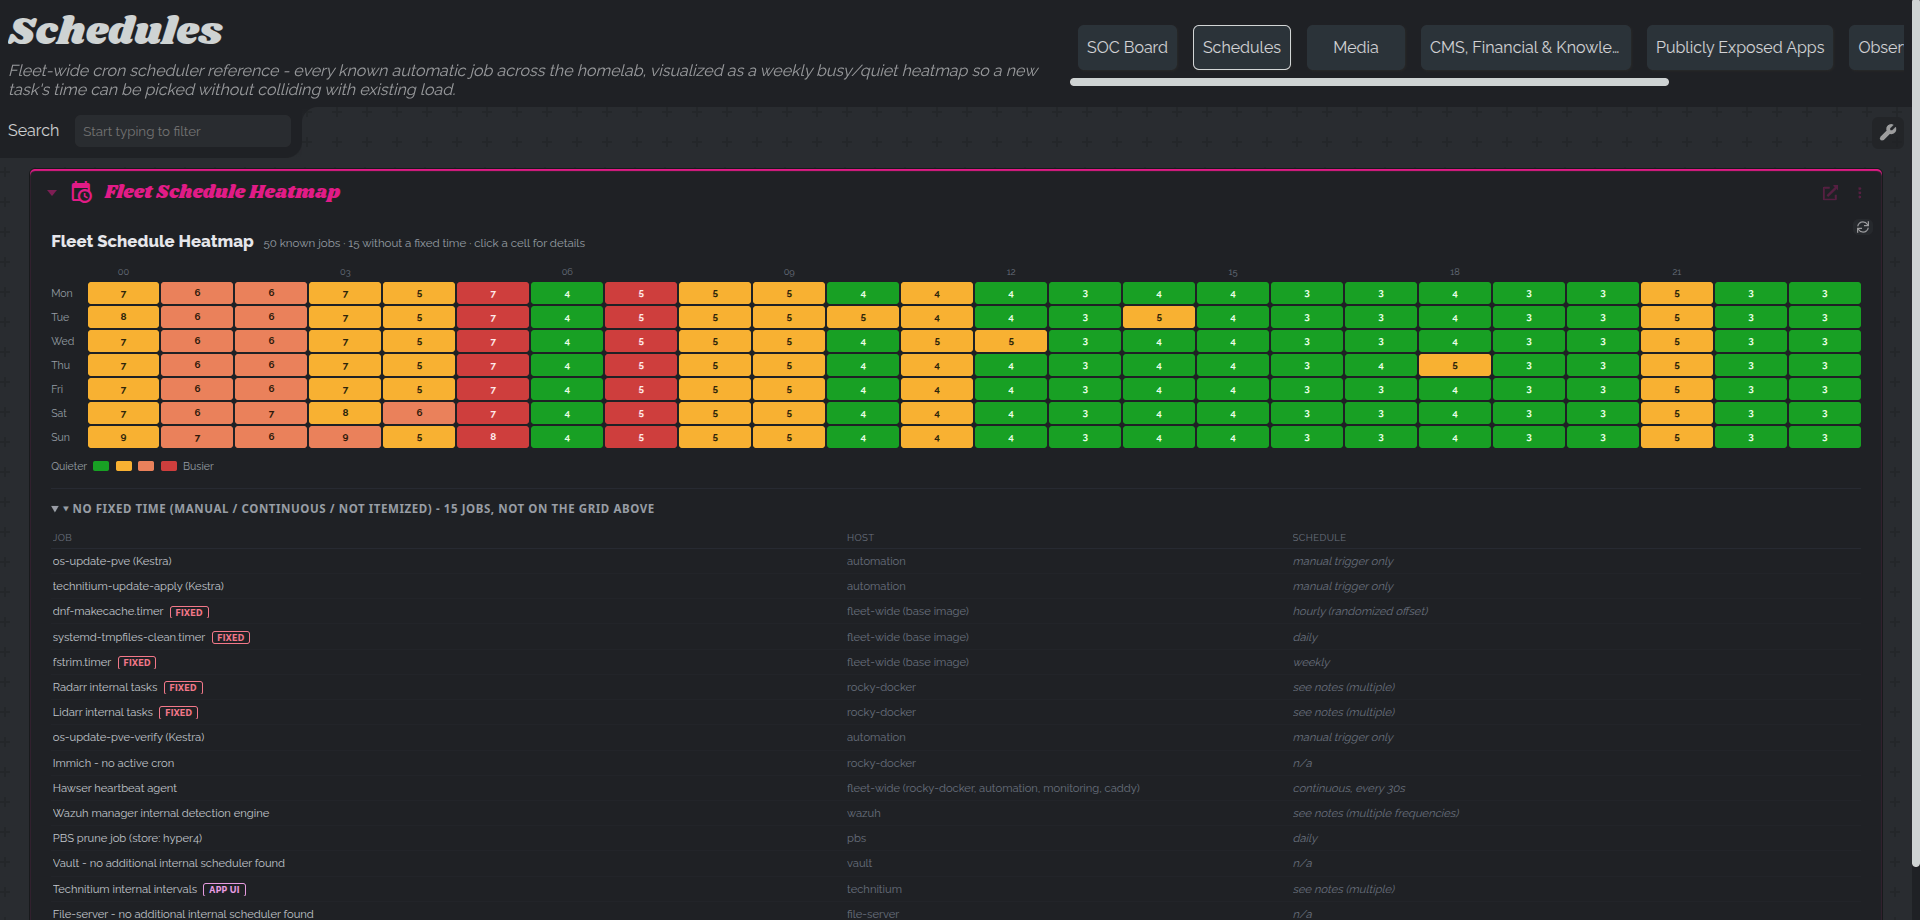Click the 'hourly (randomized offset)' schedule value
1920x920 pixels.
pyautogui.click(x=1360, y=611)
